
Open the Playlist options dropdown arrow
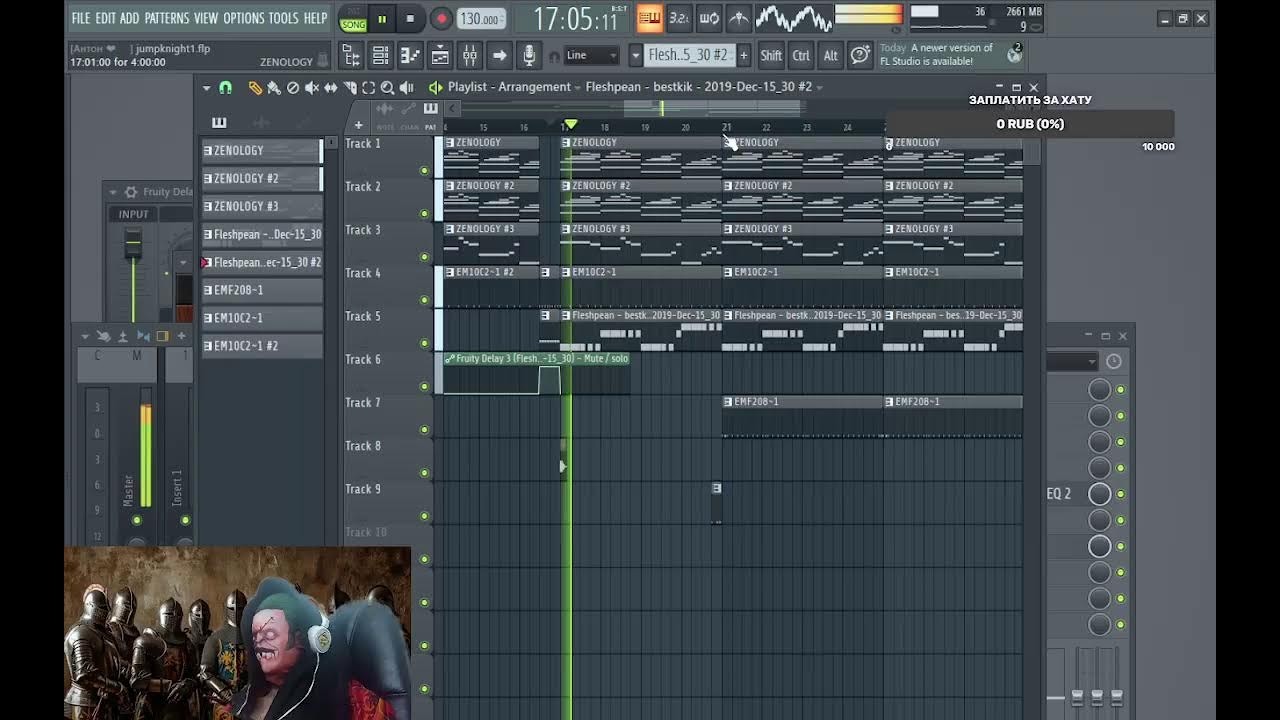point(206,88)
